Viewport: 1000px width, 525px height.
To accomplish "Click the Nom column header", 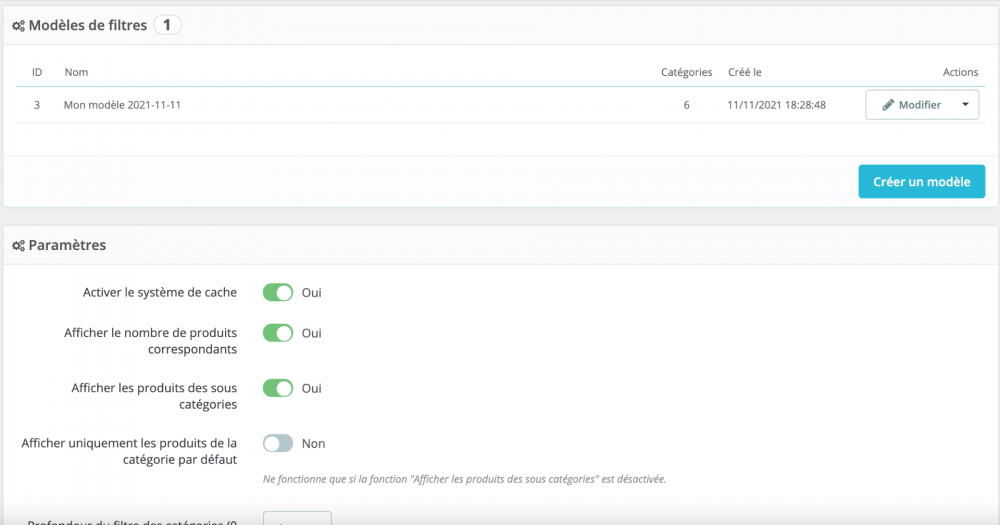I will pos(76,72).
